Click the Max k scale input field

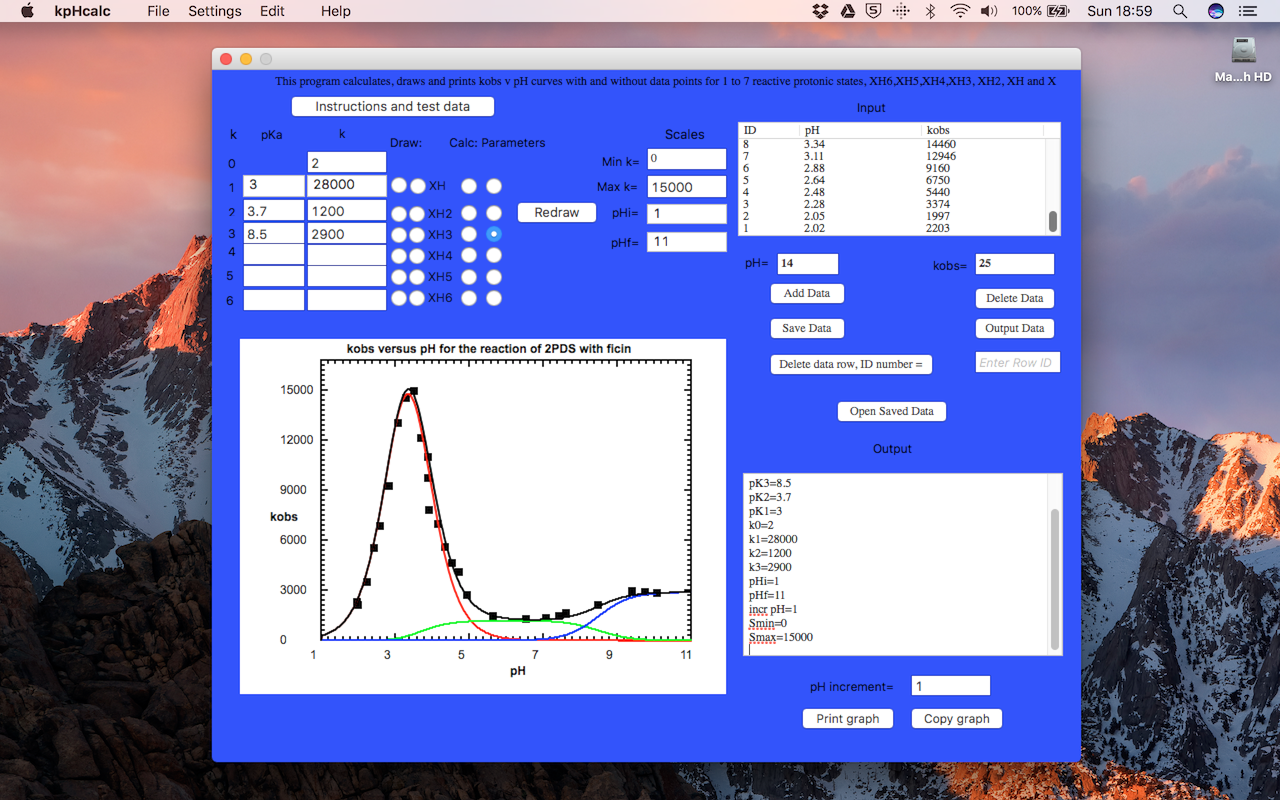pyautogui.click(x=686, y=187)
